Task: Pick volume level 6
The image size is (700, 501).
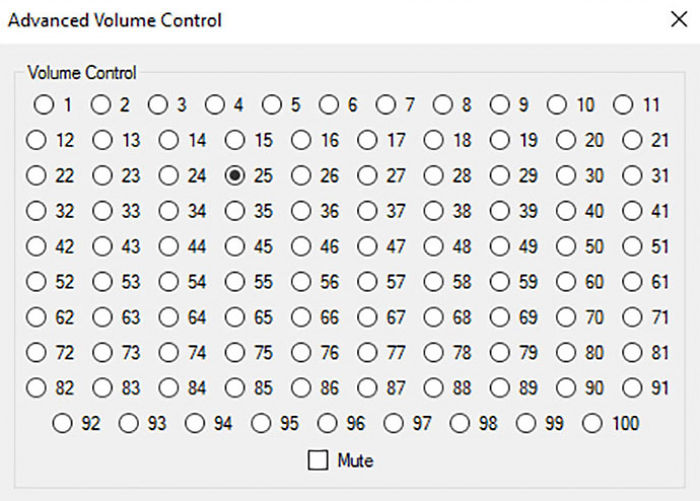Action: point(329,105)
